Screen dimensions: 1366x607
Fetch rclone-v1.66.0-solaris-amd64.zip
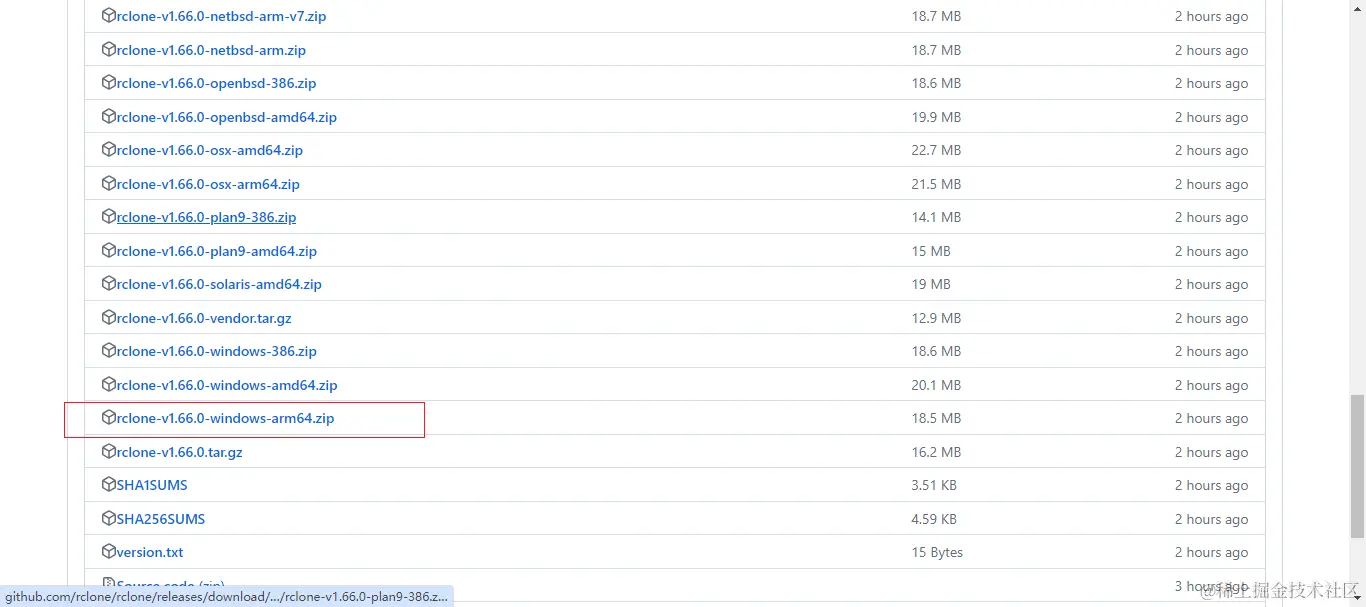pyautogui.click(x=219, y=284)
